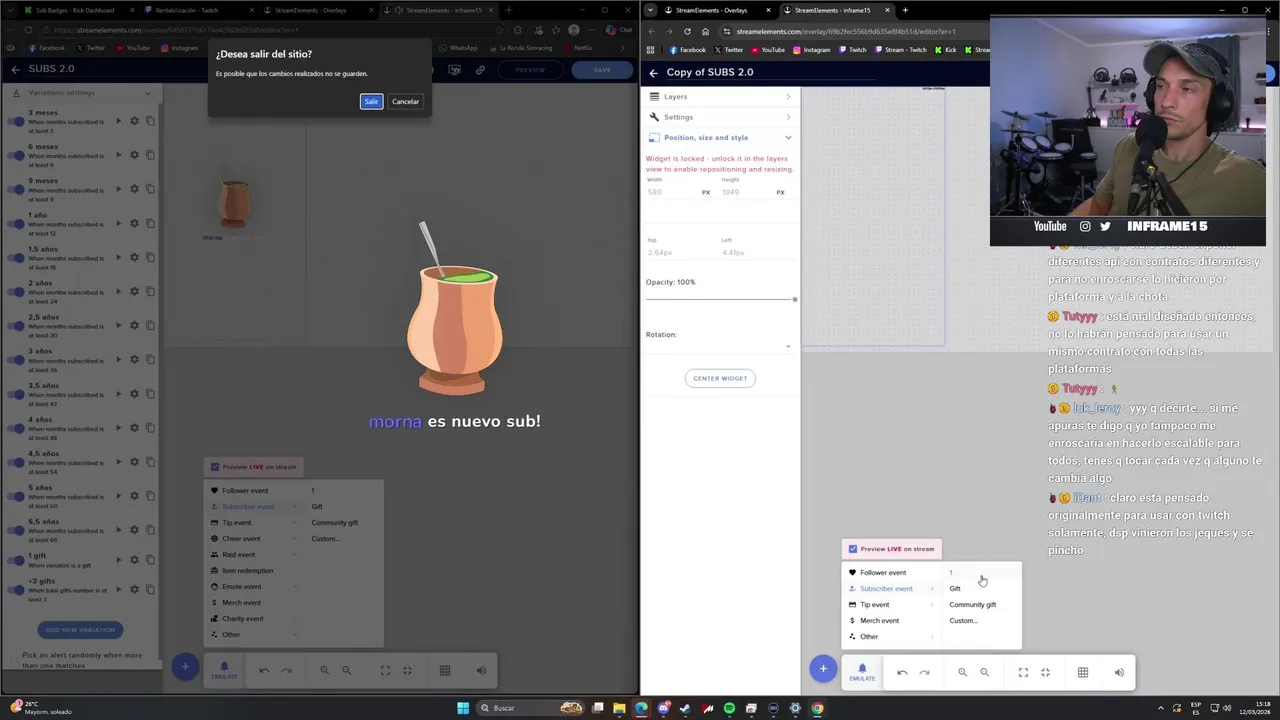
Task: Add a widget with left window plus button
Action: click(x=185, y=667)
